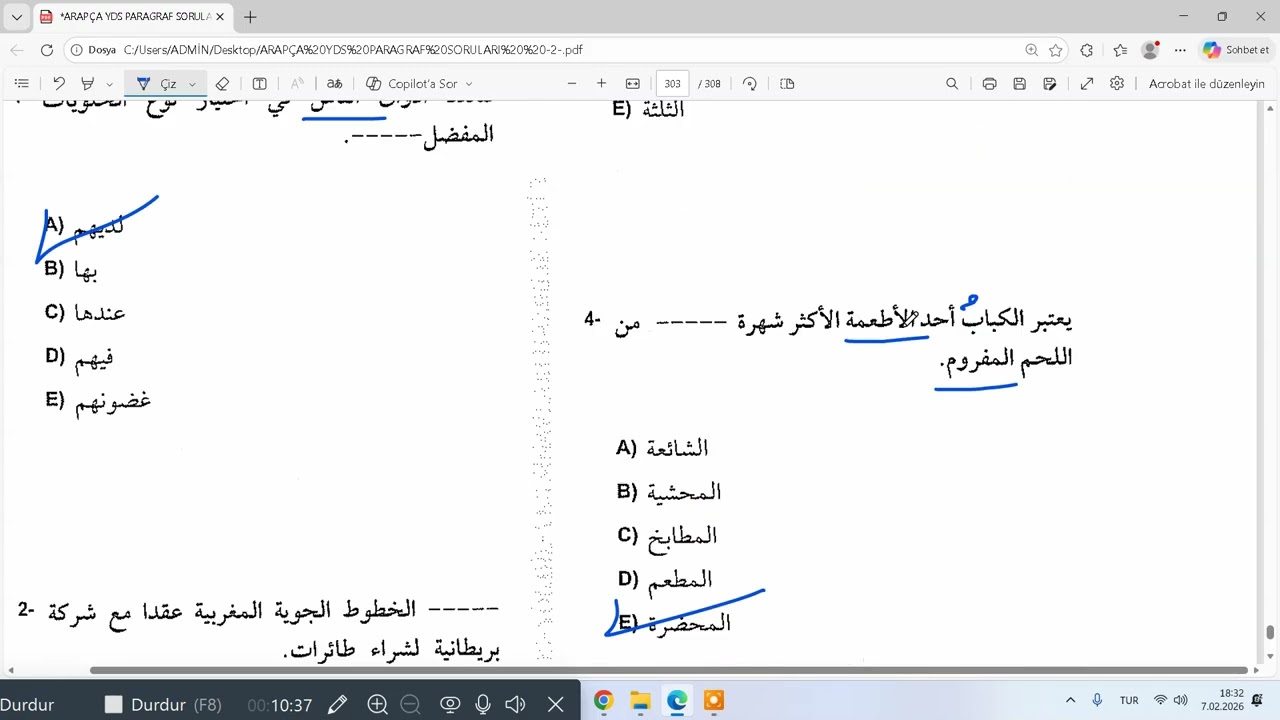Open Google Chrome from taskbar

(x=603, y=701)
